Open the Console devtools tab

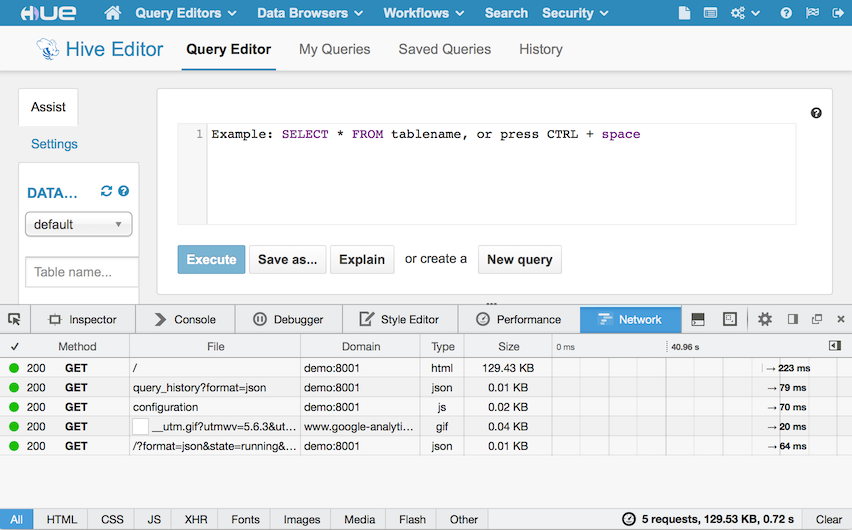click(x=184, y=319)
